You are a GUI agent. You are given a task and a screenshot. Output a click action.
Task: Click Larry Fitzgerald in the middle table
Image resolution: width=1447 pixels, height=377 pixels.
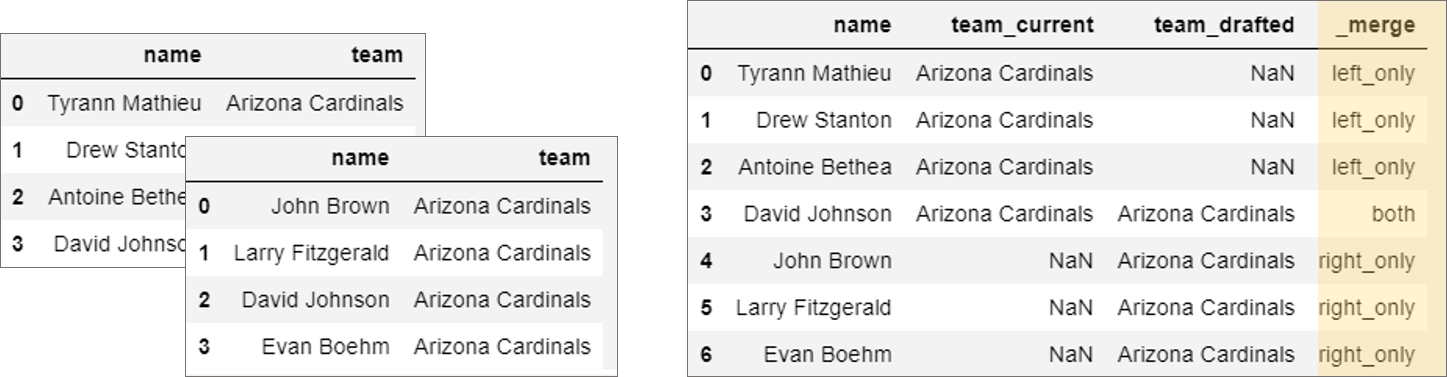[311, 254]
